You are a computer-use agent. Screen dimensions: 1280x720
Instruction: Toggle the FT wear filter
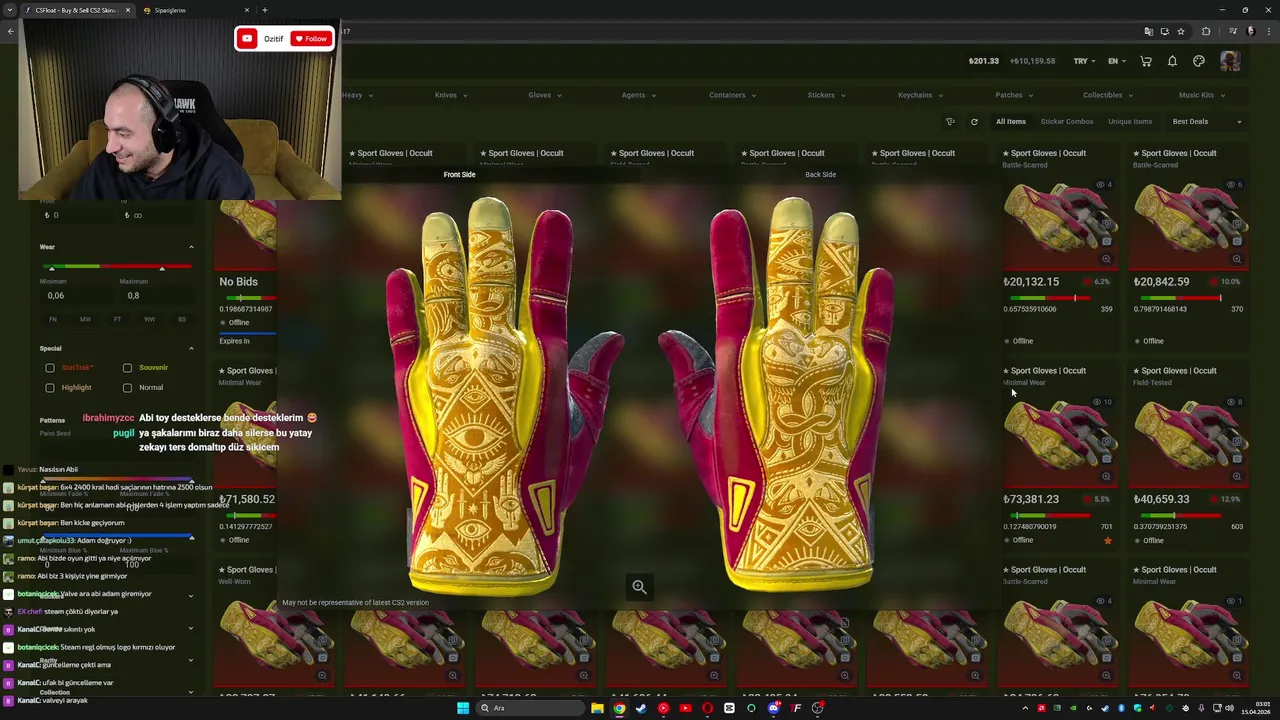click(117, 319)
